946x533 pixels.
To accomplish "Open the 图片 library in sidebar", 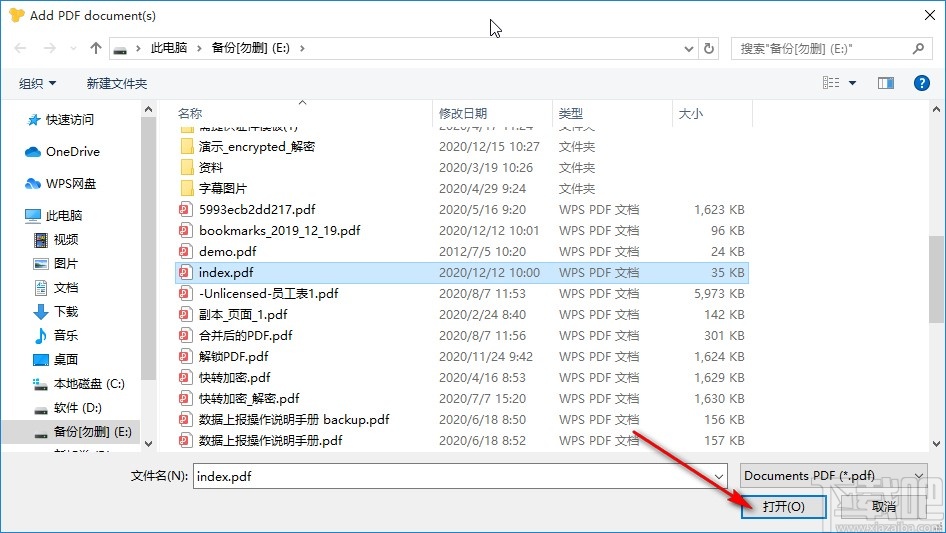I will coord(56,264).
